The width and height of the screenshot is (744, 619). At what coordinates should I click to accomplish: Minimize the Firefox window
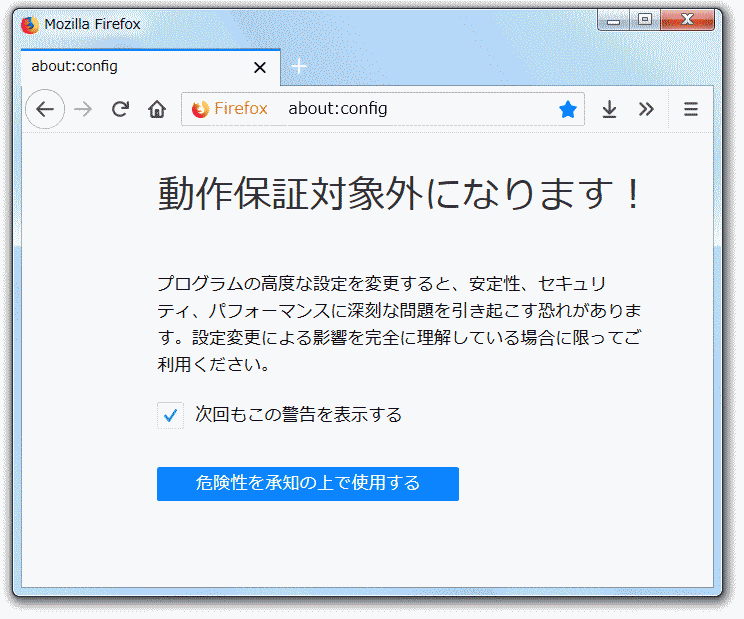(614, 20)
